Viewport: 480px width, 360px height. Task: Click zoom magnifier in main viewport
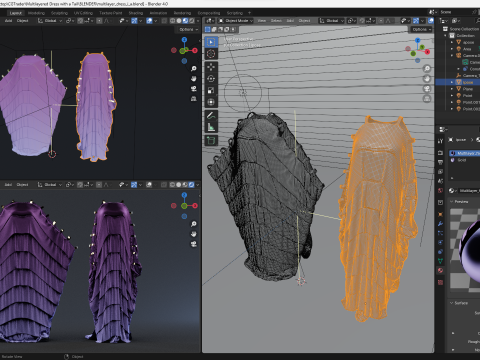click(x=427, y=69)
